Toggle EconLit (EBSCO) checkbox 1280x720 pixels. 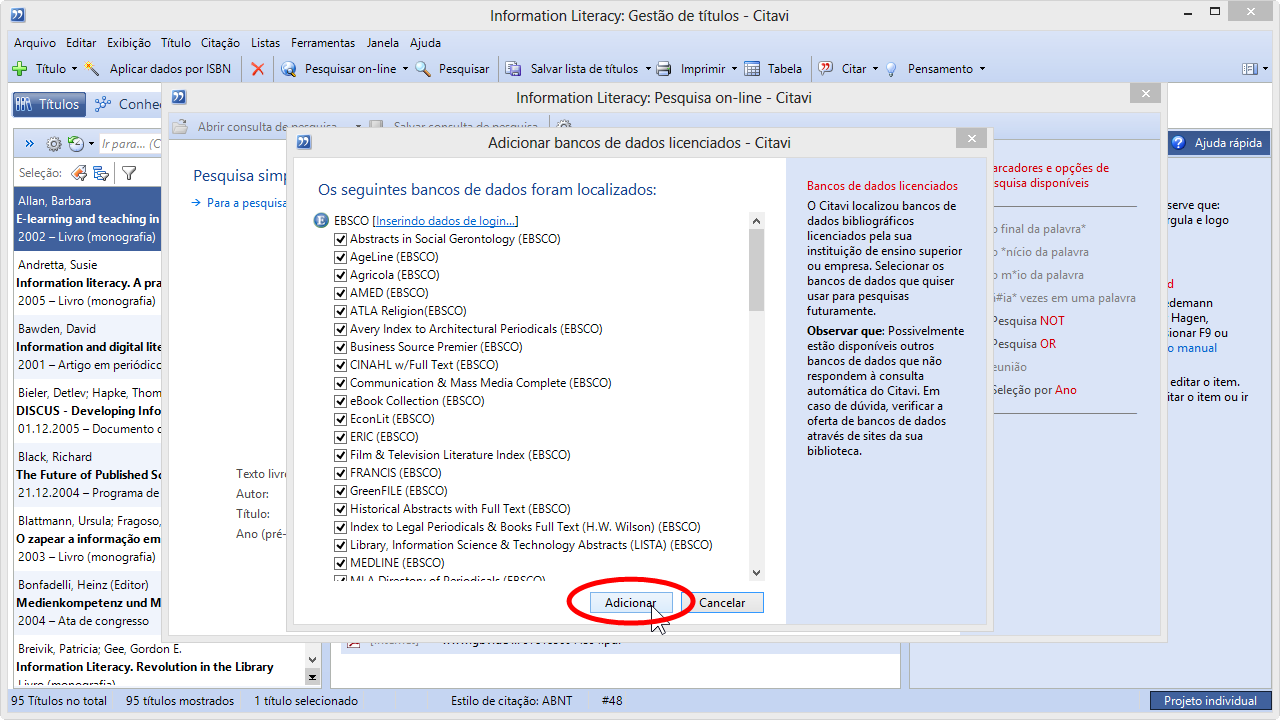coord(341,419)
